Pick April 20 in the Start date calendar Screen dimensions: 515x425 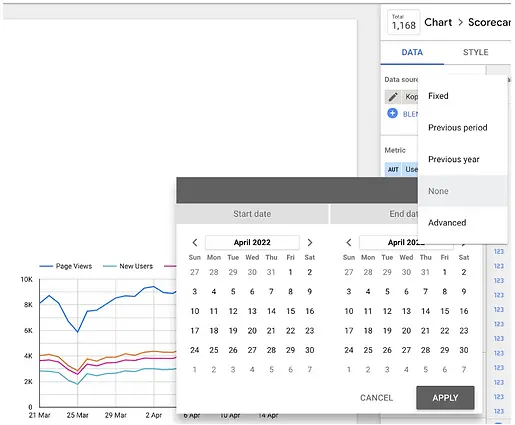(x=252, y=331)
